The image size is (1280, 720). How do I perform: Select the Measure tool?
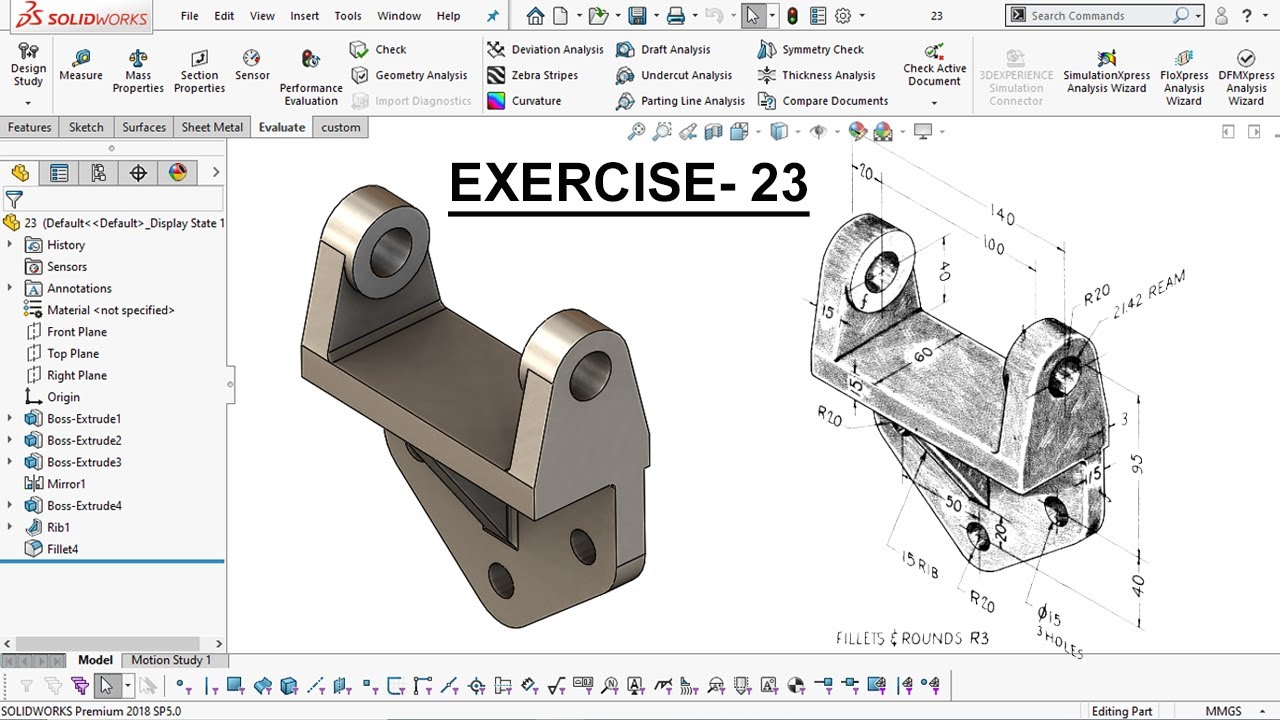pyautogui.click(x=81, y=66)
